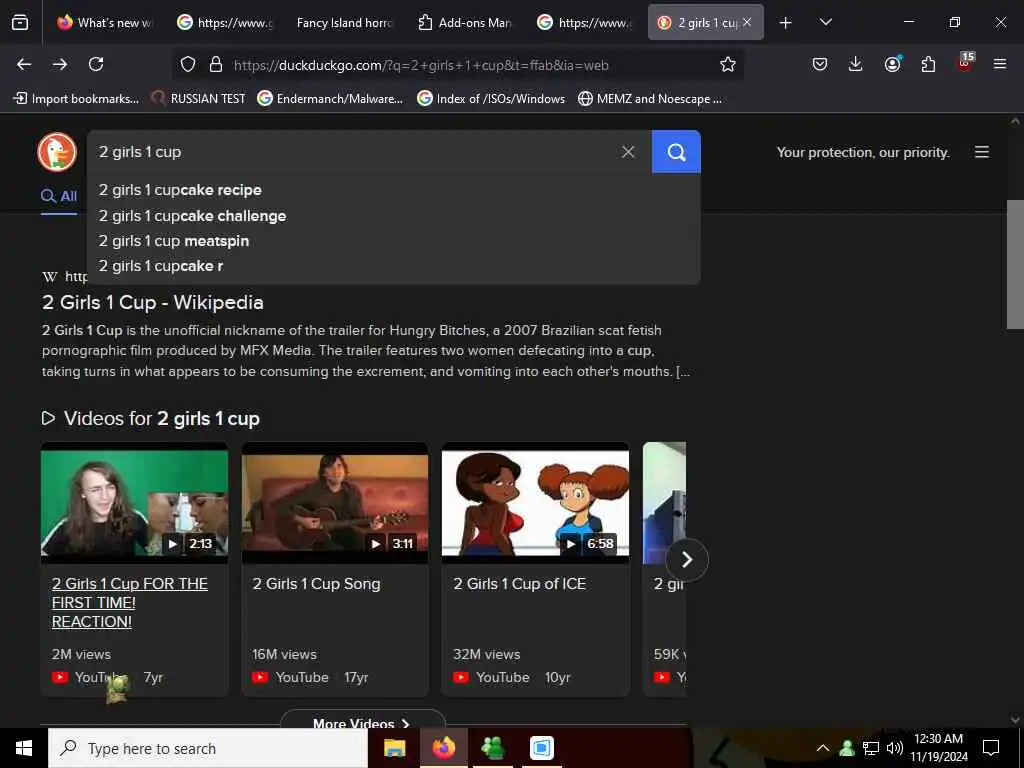The width and height of the screenshot is (1024, 768).
Task: Open the green people app on the taskbar
Action: pyautogui.click(x=492, y=748)
